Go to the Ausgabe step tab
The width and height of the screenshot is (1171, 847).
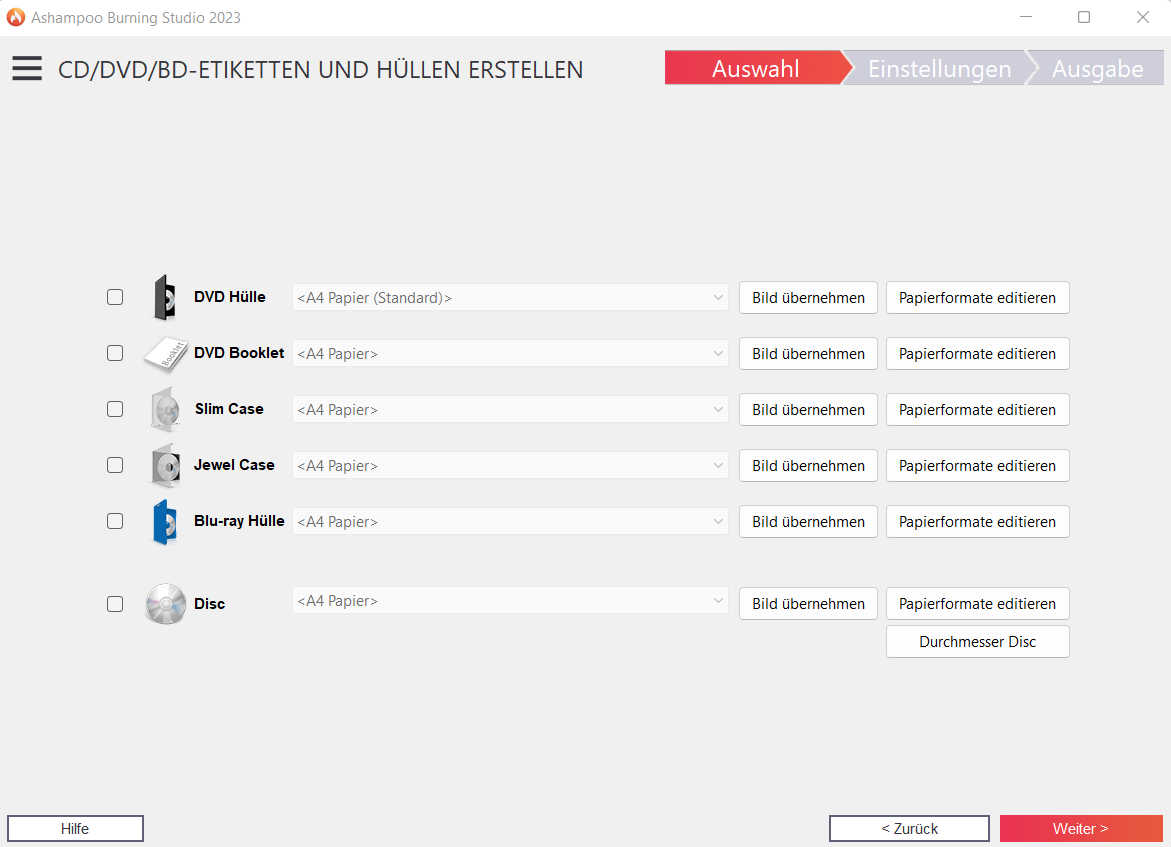tap(1097, 69)
